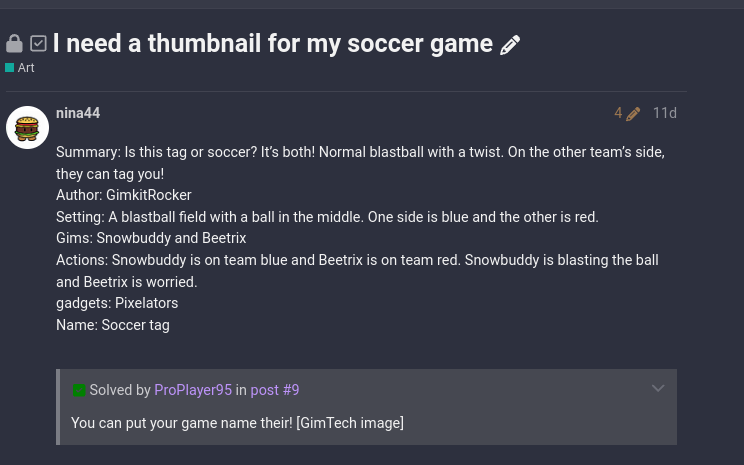Image resolution: width=744 pixels, height=465 pixels.
Task: Click the green solved icon in quote
Action: (79, 390)
